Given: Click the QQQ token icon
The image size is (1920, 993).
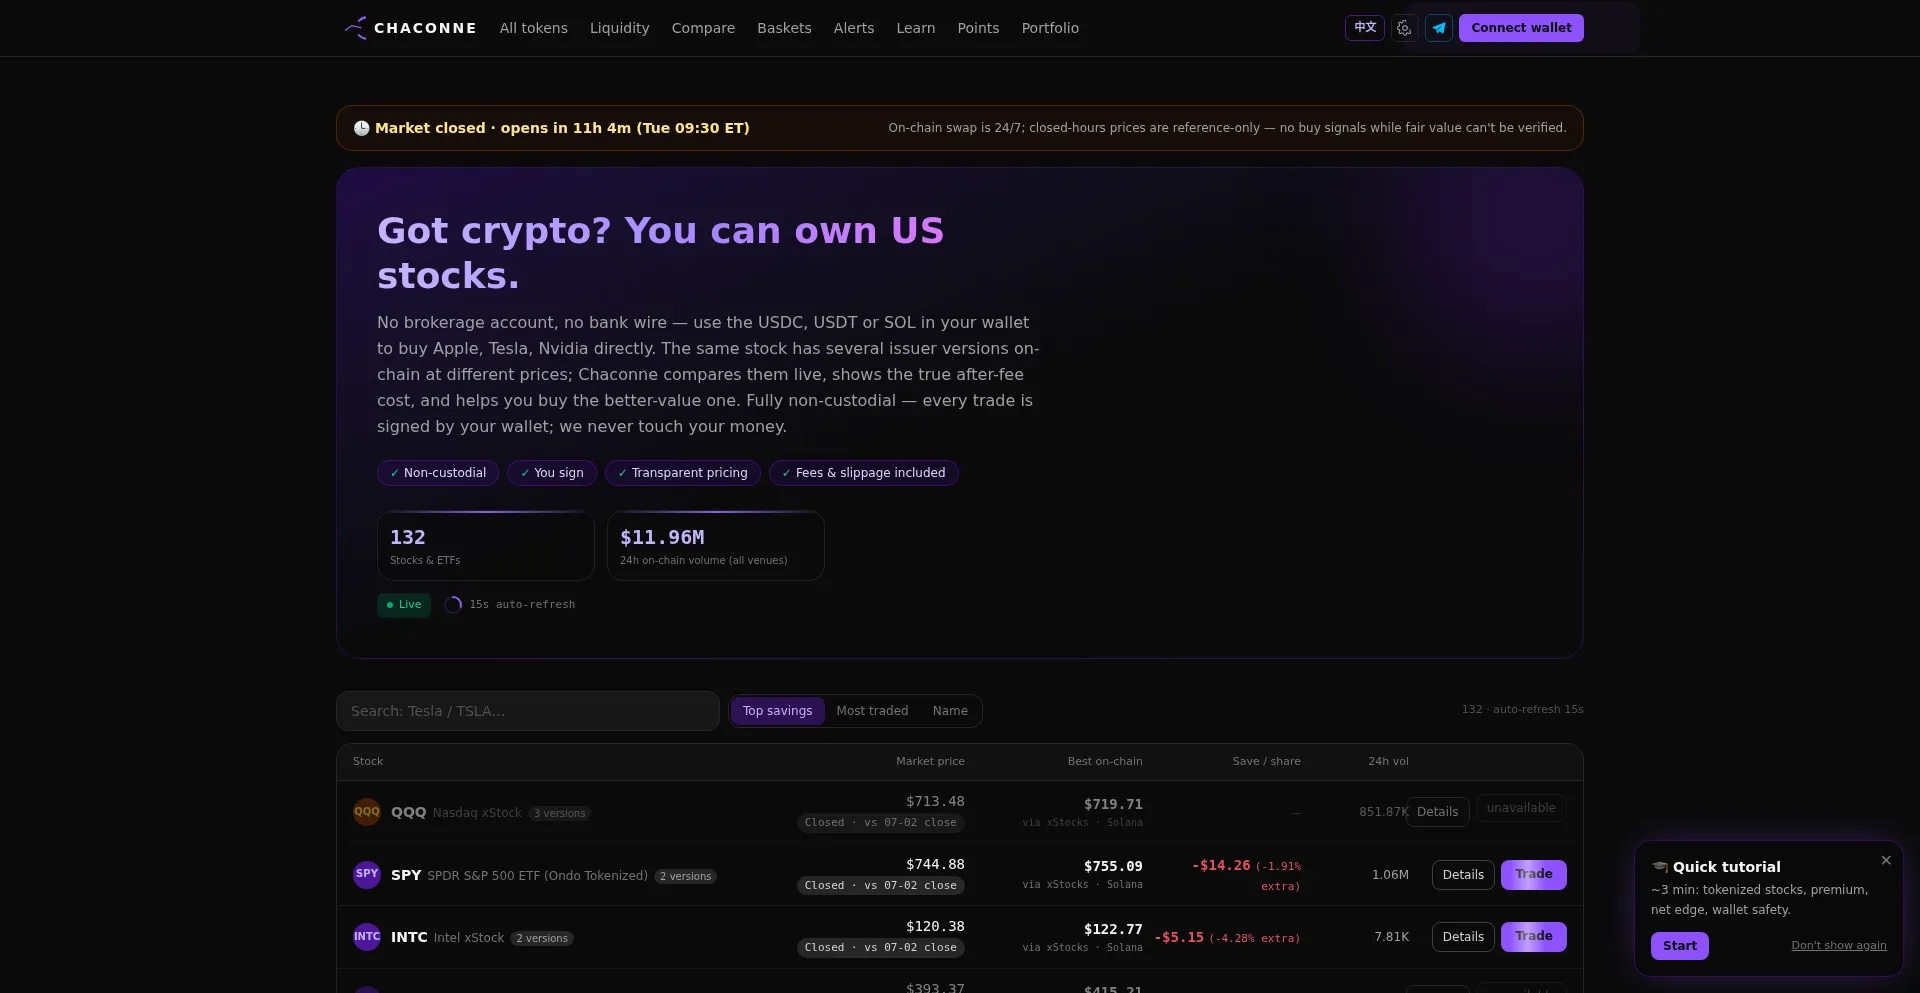Looking at the screenshot, I should click(x=367, y=812).
